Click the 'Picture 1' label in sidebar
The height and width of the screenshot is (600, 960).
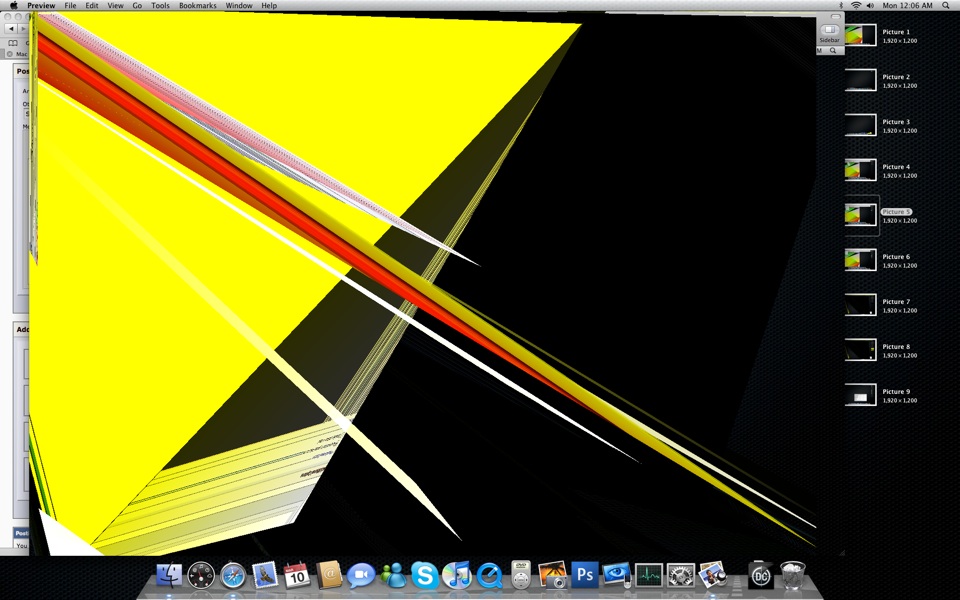click(x=896, y=32)
